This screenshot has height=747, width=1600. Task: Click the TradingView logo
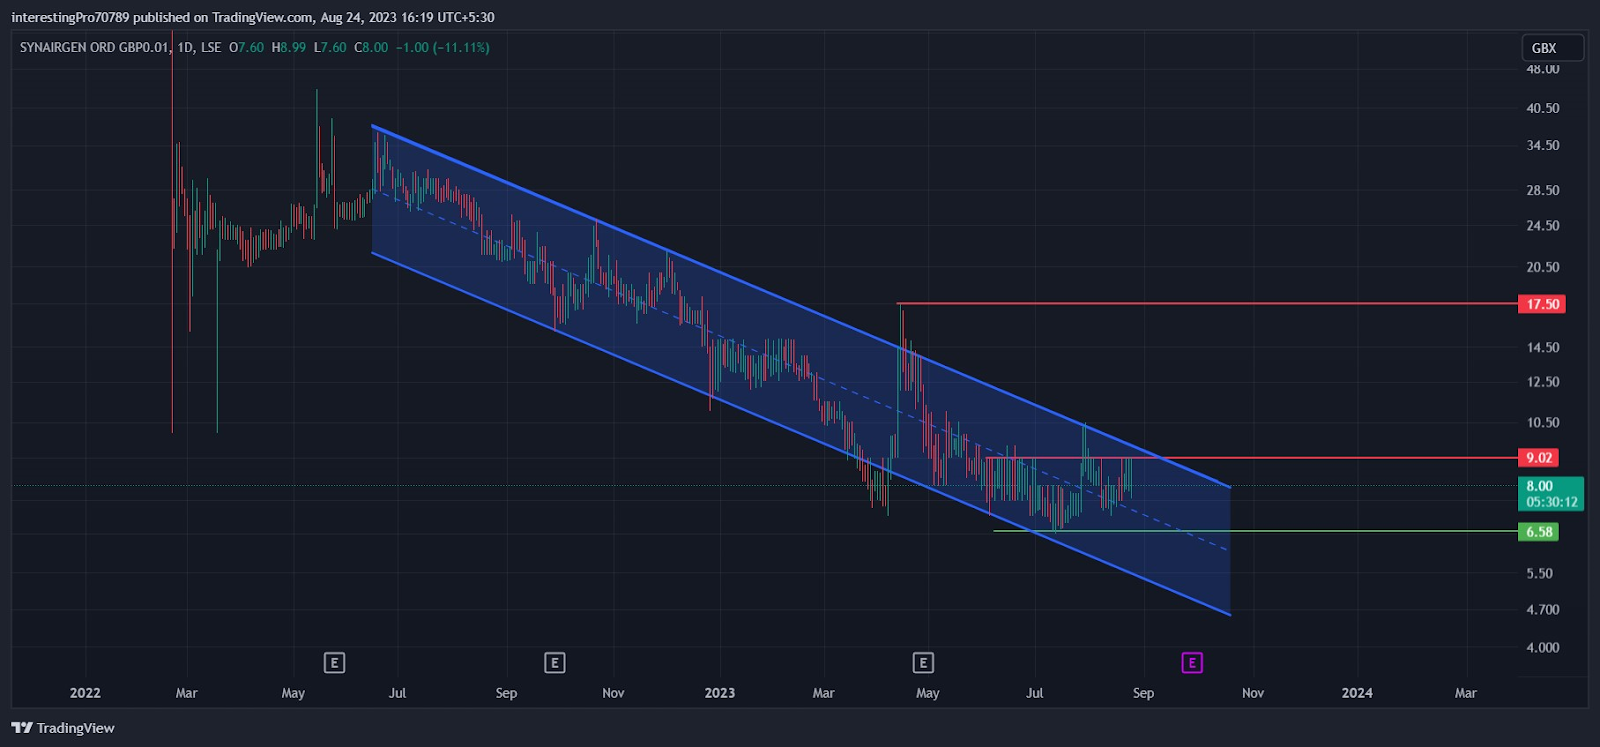point(63,728)
